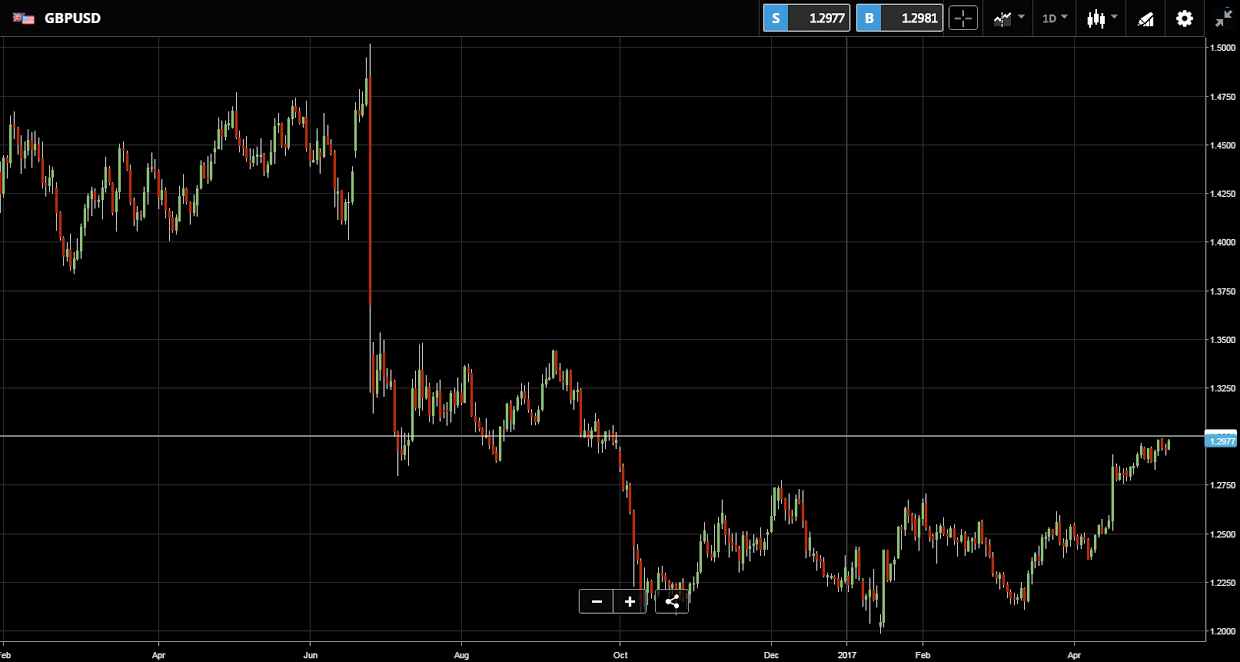This screenshot has height=662, width=1240.
Task: Click the 1.2500 price axis label
Action: pos(1222,534)
